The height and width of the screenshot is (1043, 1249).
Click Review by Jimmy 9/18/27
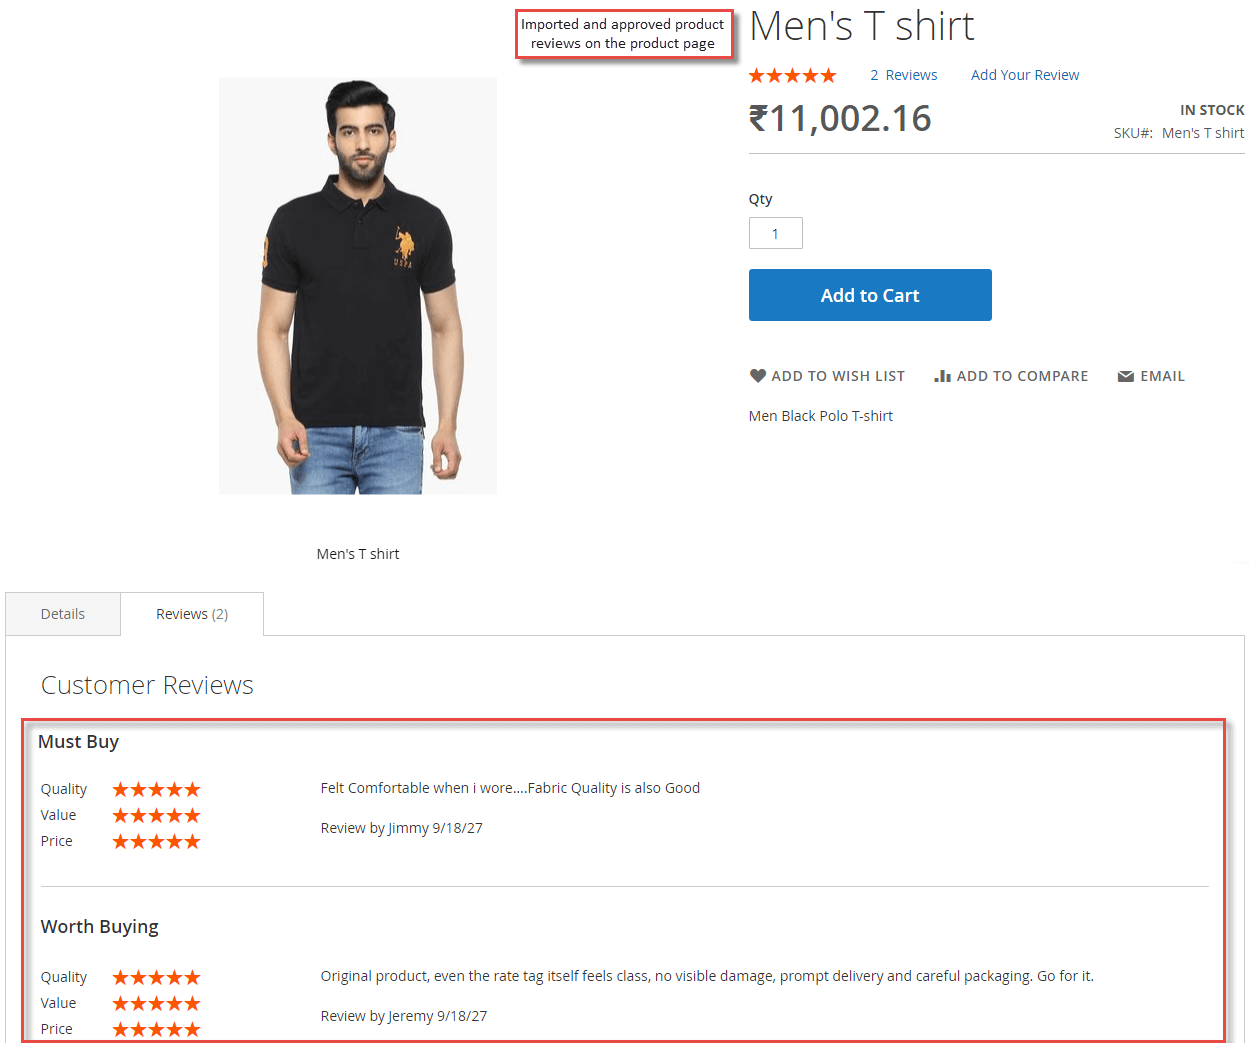(x=401, y=828)
